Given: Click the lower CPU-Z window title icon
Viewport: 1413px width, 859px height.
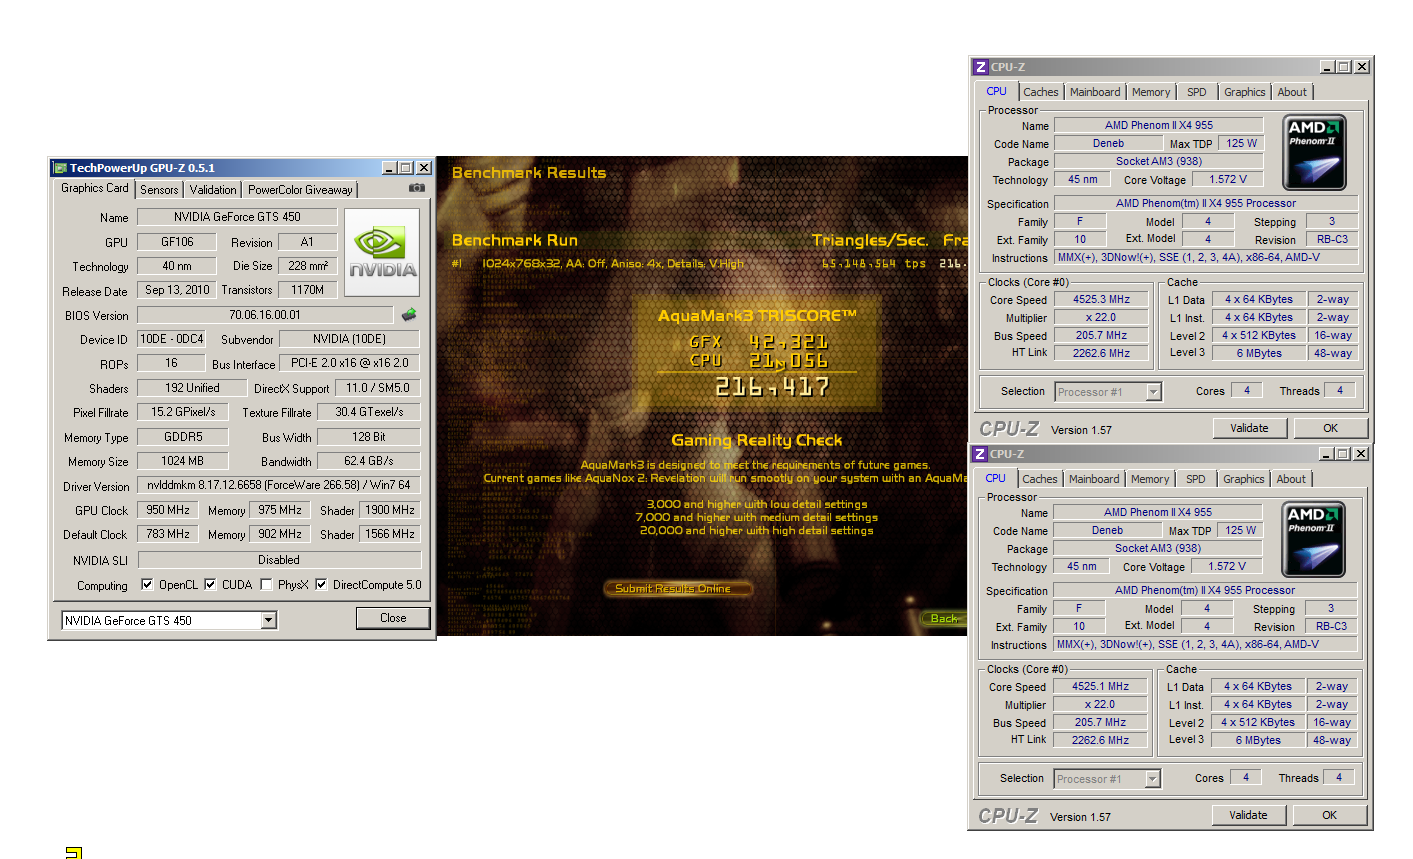Looking at the screenshot, I should click(x=980, y=454).
